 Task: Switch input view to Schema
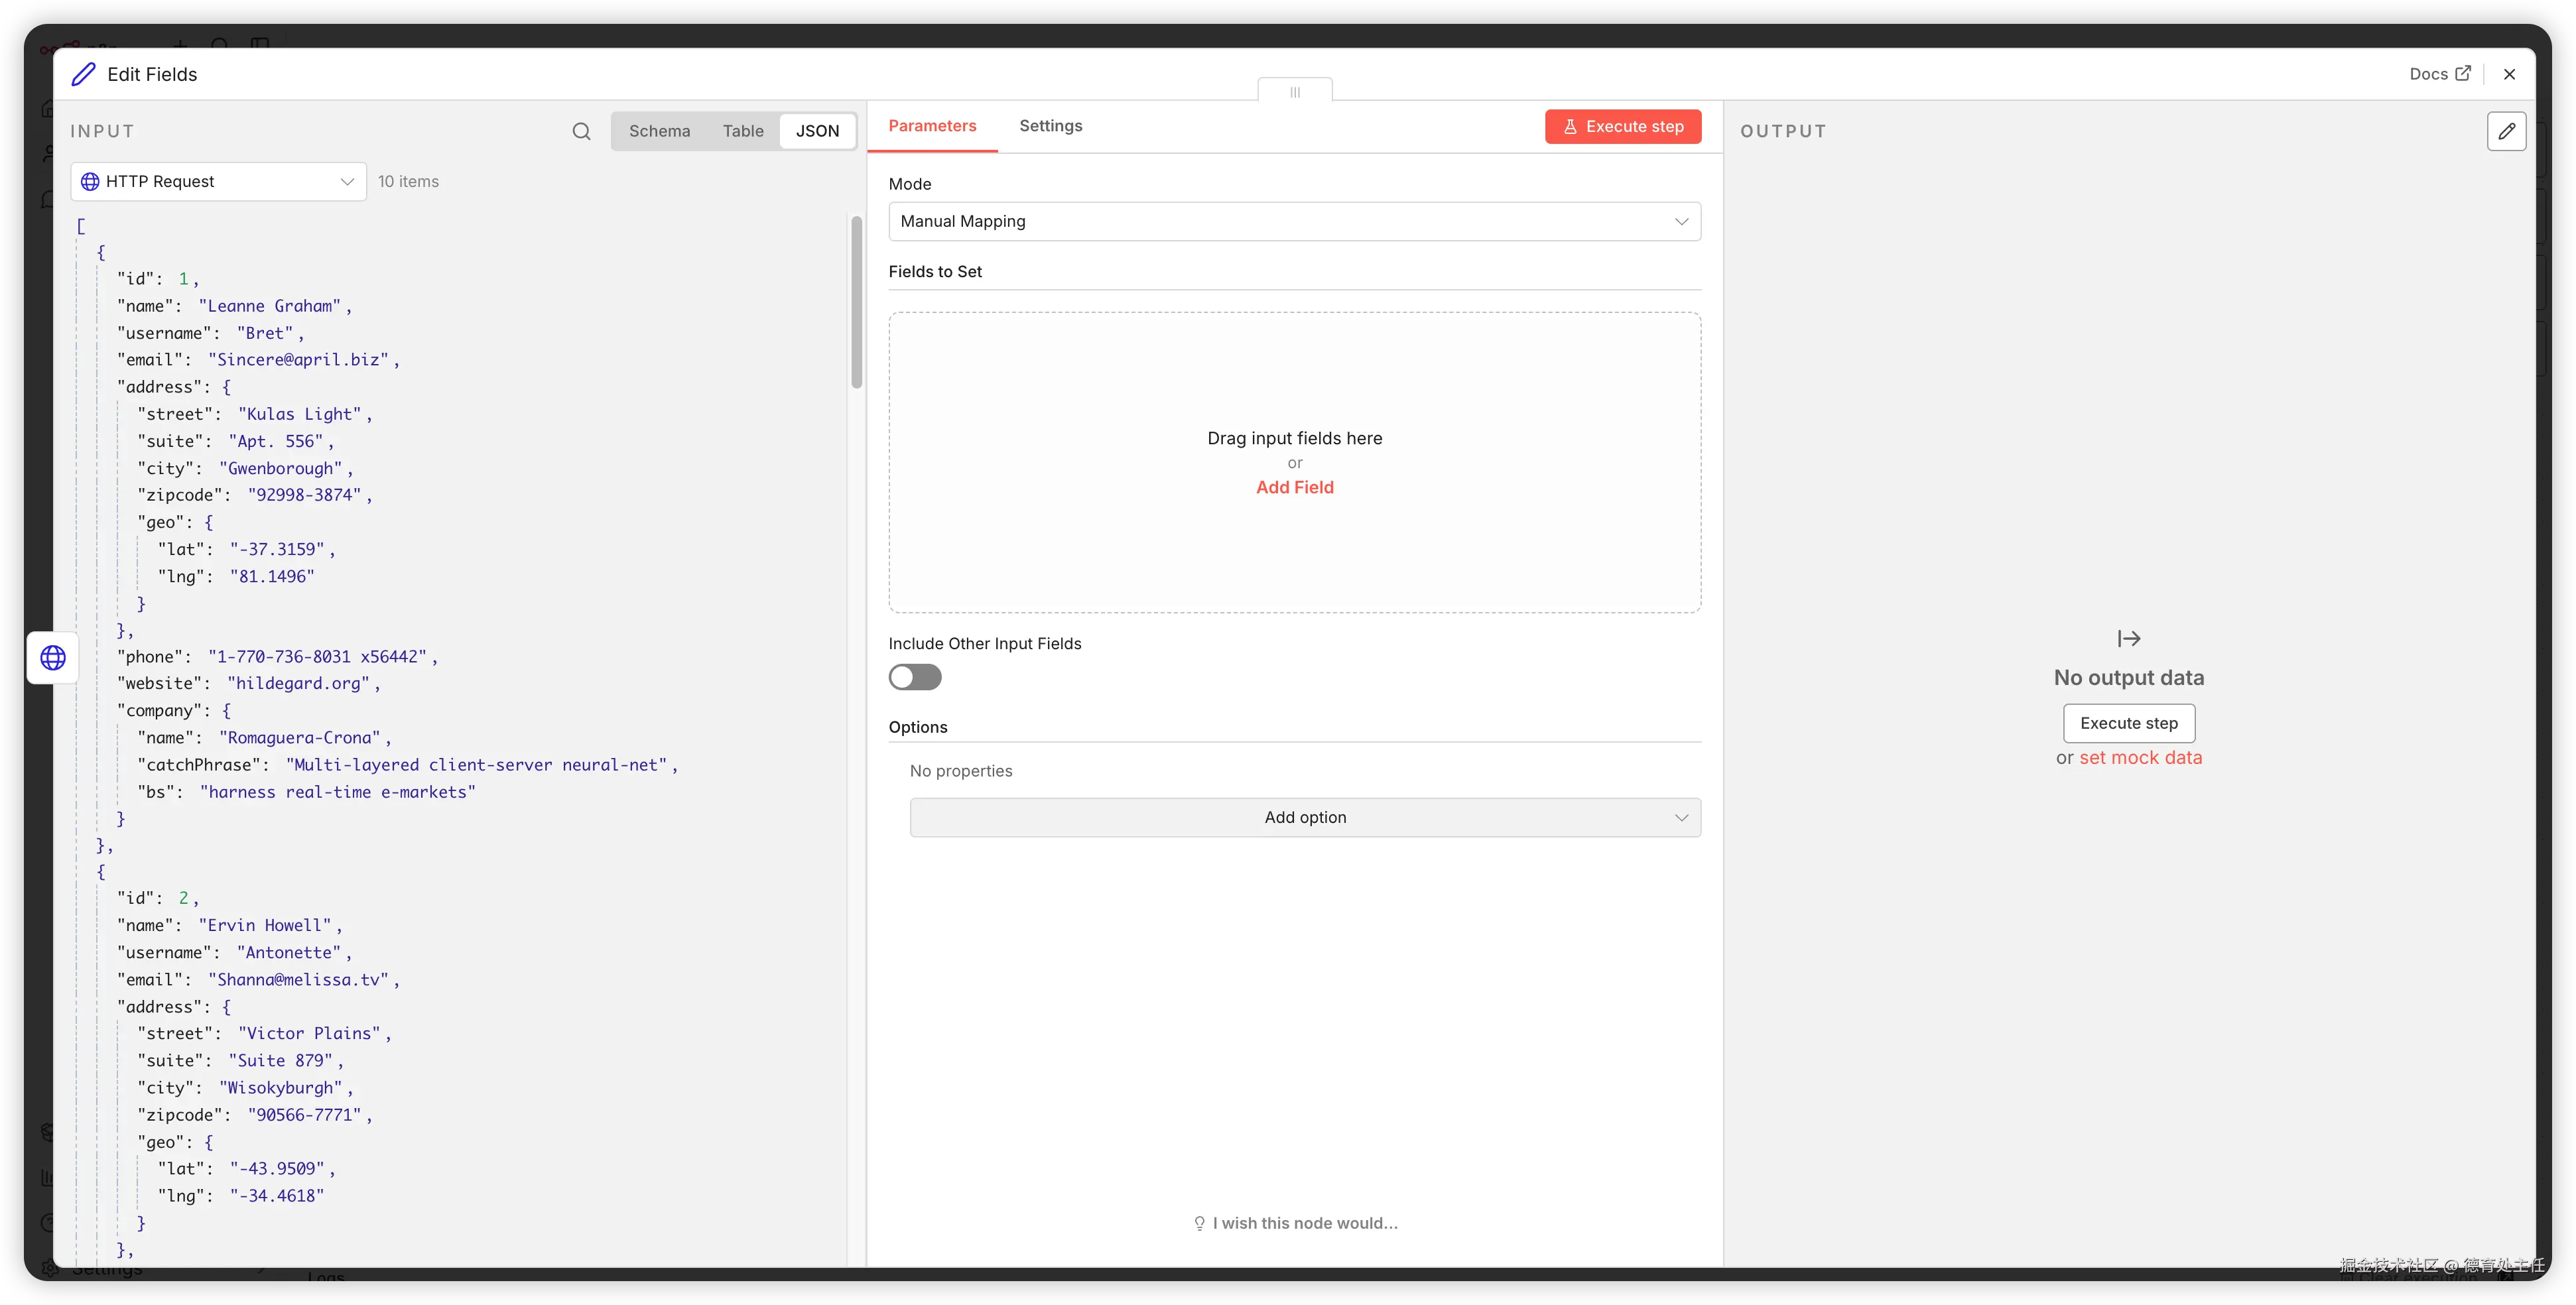point(659,131)
